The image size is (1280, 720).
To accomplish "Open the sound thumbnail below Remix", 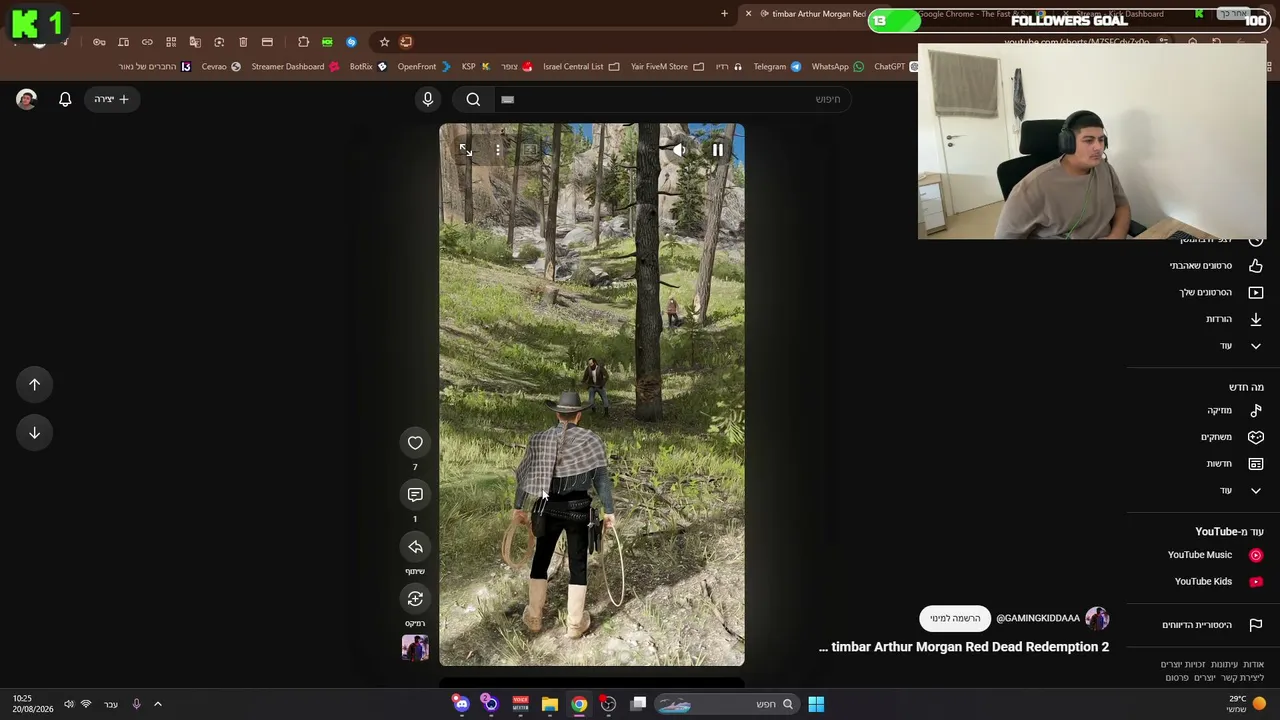I will pos(415,648).
